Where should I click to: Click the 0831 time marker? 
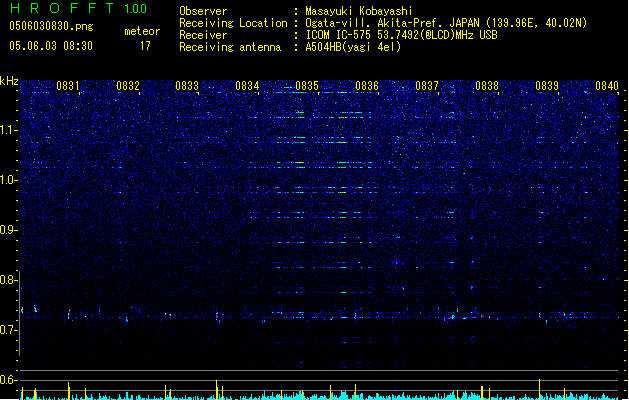[x=68, y=86]
